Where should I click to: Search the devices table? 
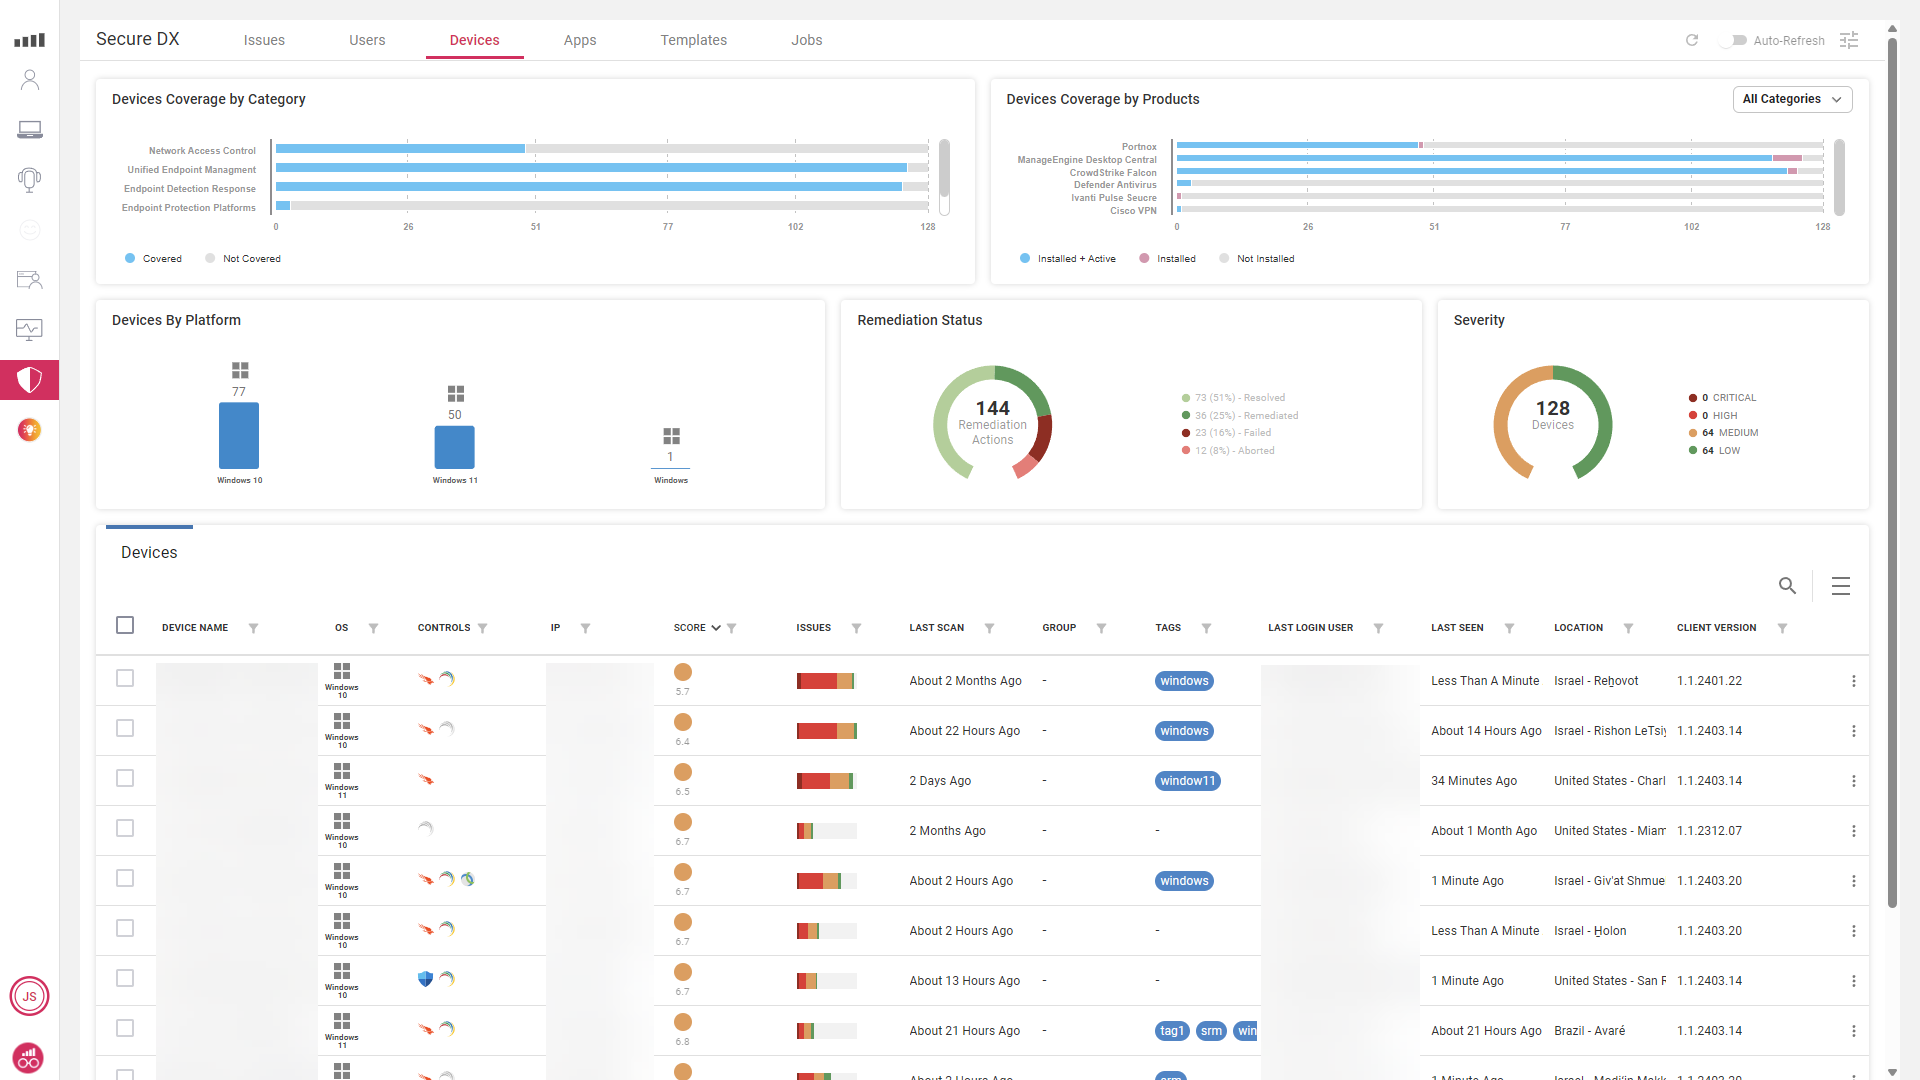[x=1787, y=586]
